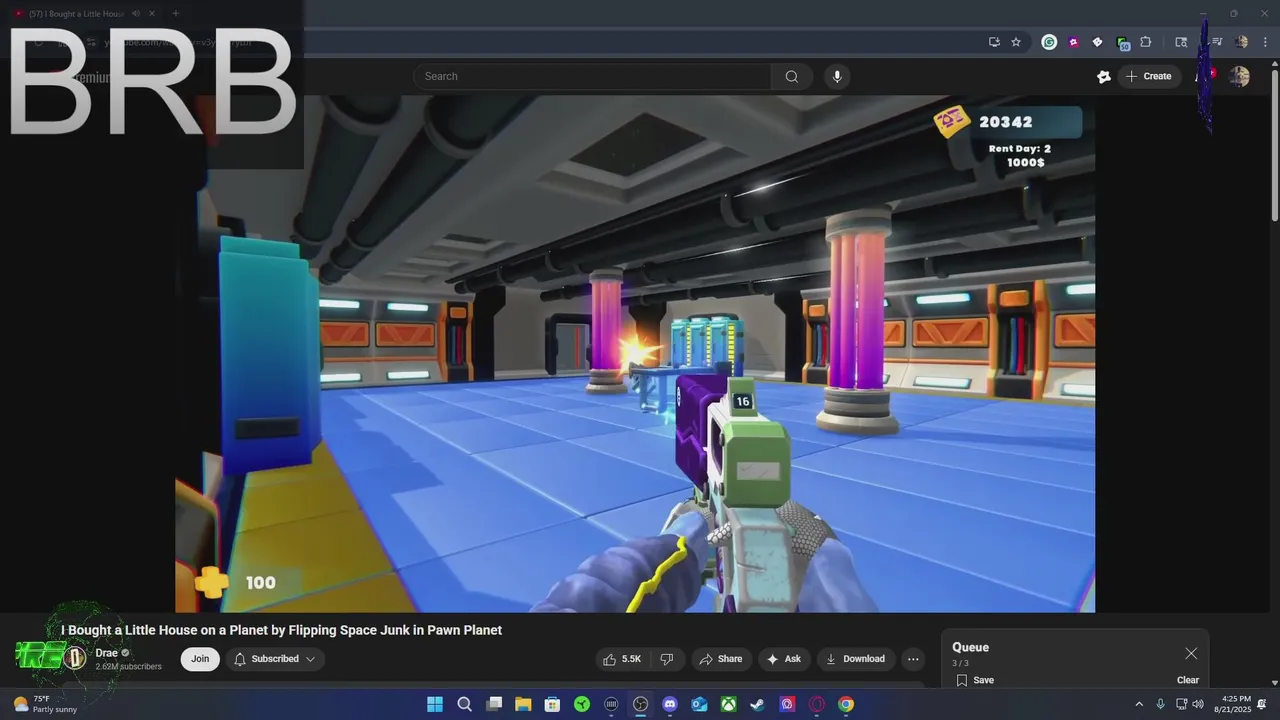The width and height of the screenshot is (1280, 720).
Task: Open YouTube account avatar menu
Action: [1239, 76]
